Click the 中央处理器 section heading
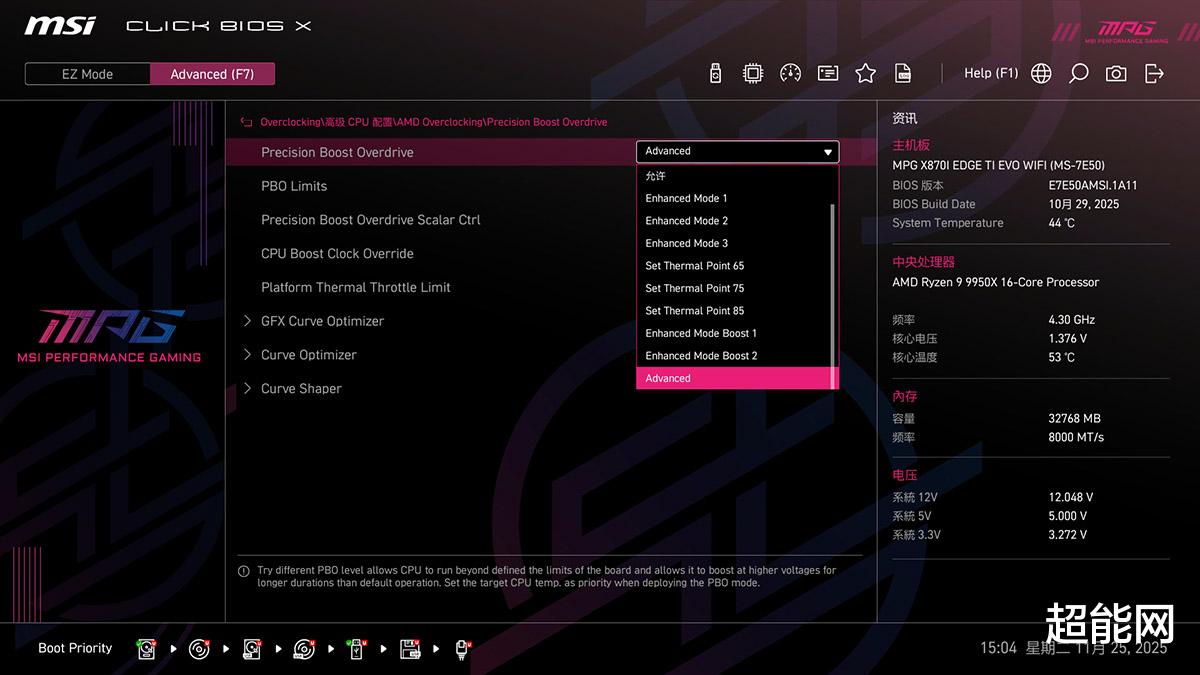This screenshot has width=1200, height=675. 924,262
